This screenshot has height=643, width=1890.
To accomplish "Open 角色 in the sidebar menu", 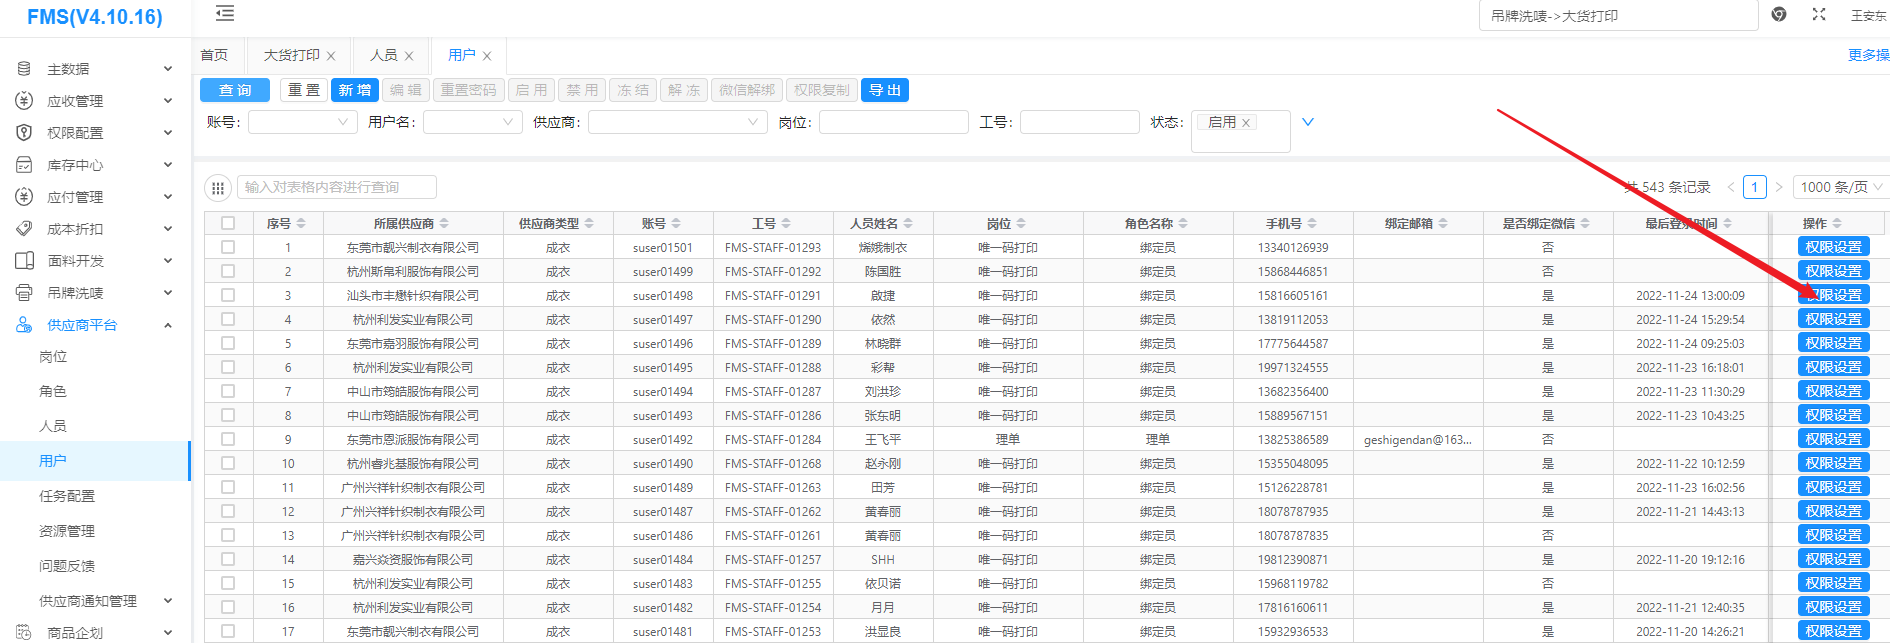I will 53,391.
